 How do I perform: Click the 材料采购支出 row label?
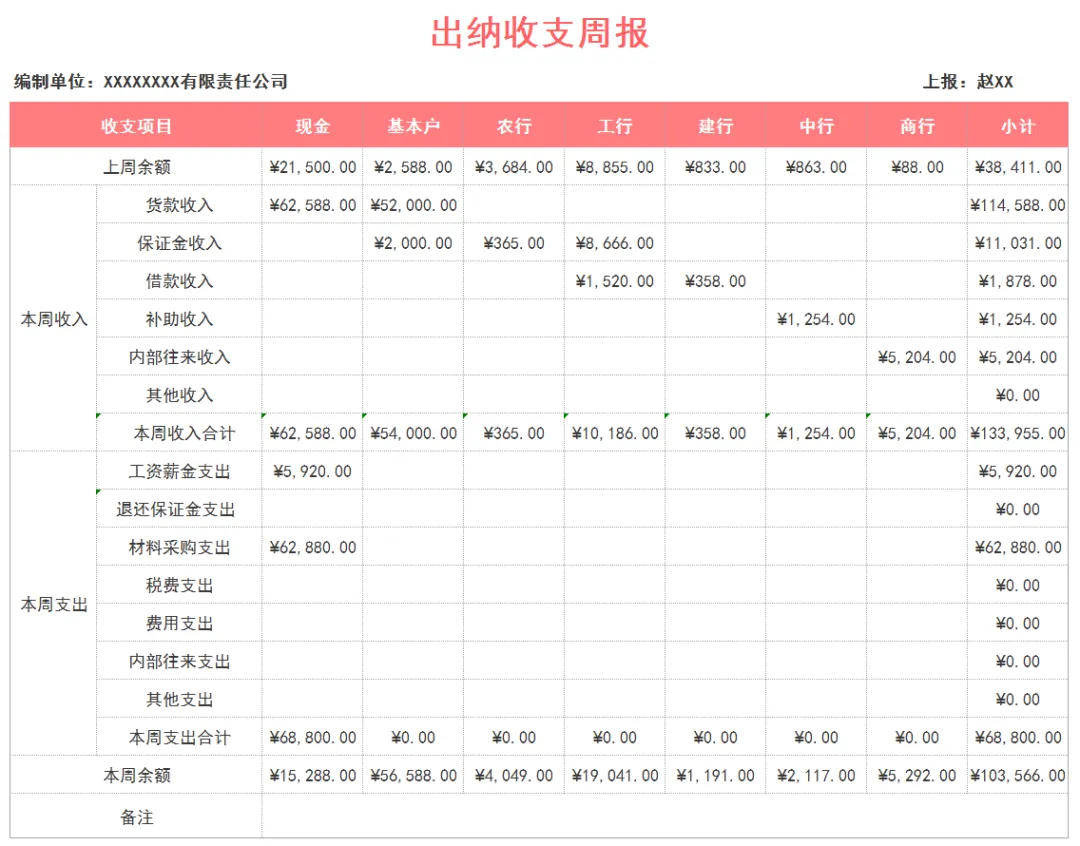[179, 547]
